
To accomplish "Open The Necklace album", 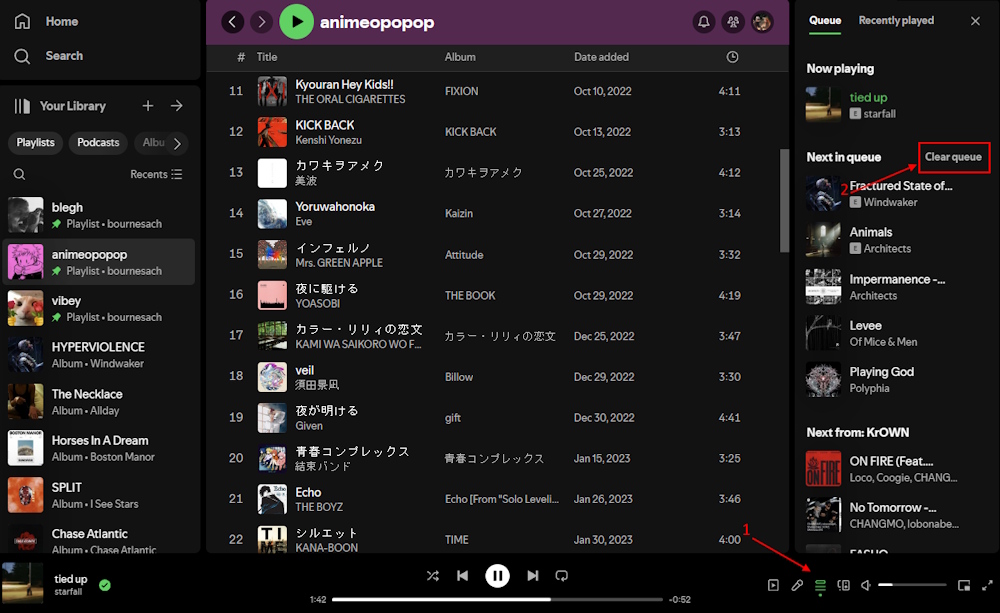I will 99,402.
